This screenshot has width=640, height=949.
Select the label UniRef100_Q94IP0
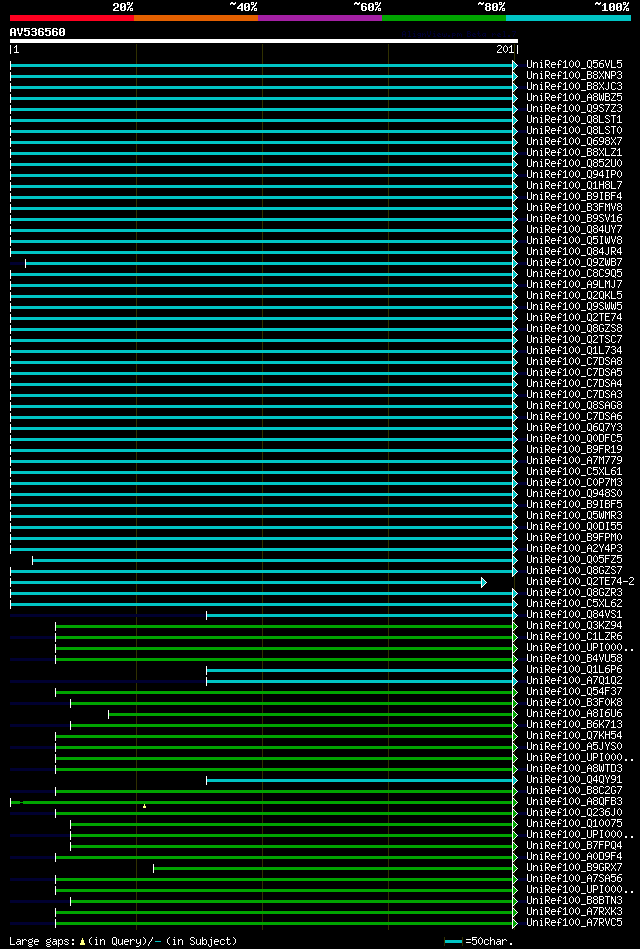click(575, 174)
